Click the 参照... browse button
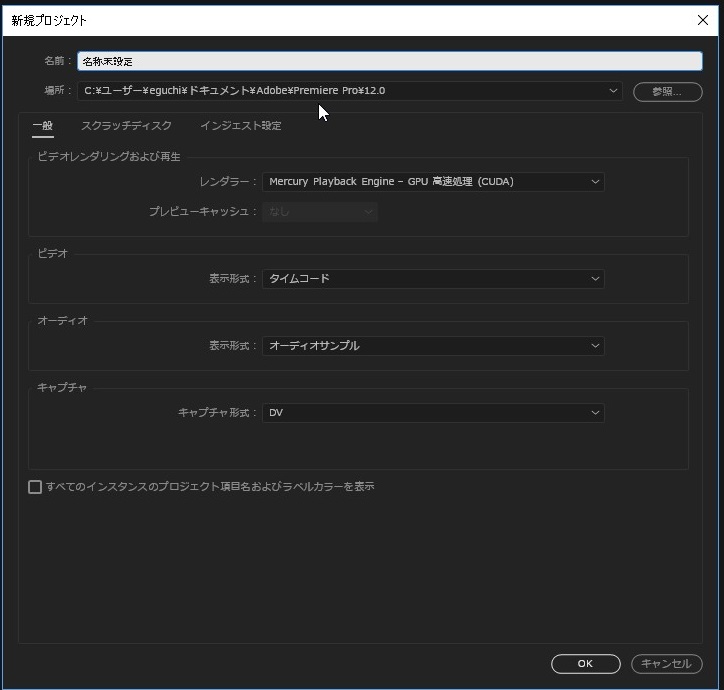This screenshot has height=690, width=724. [x=667, y=91]
